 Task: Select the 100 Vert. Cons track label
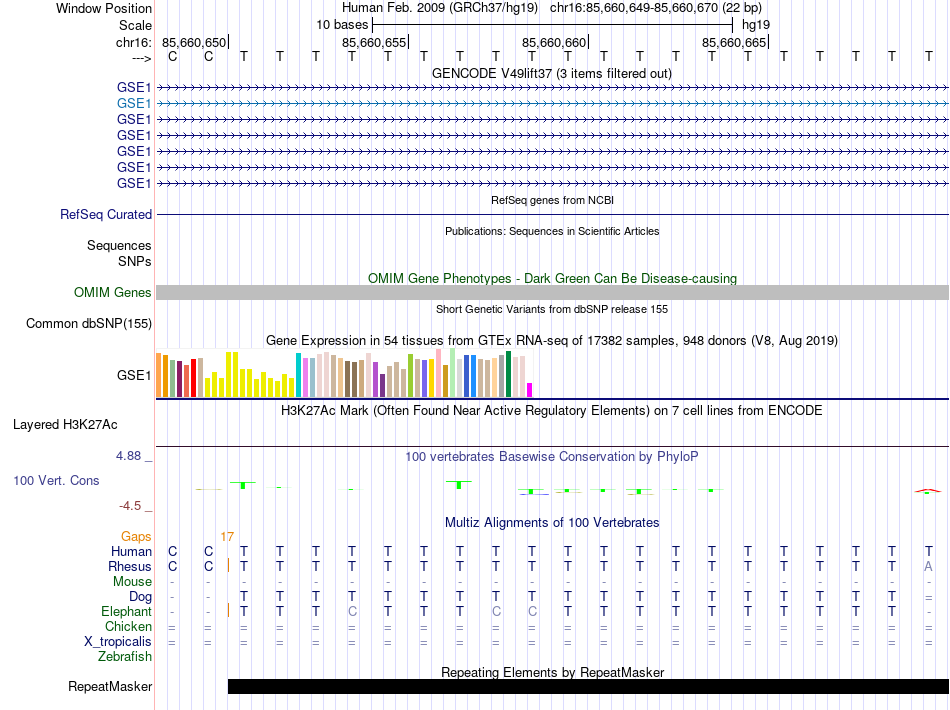coord(56,481)
